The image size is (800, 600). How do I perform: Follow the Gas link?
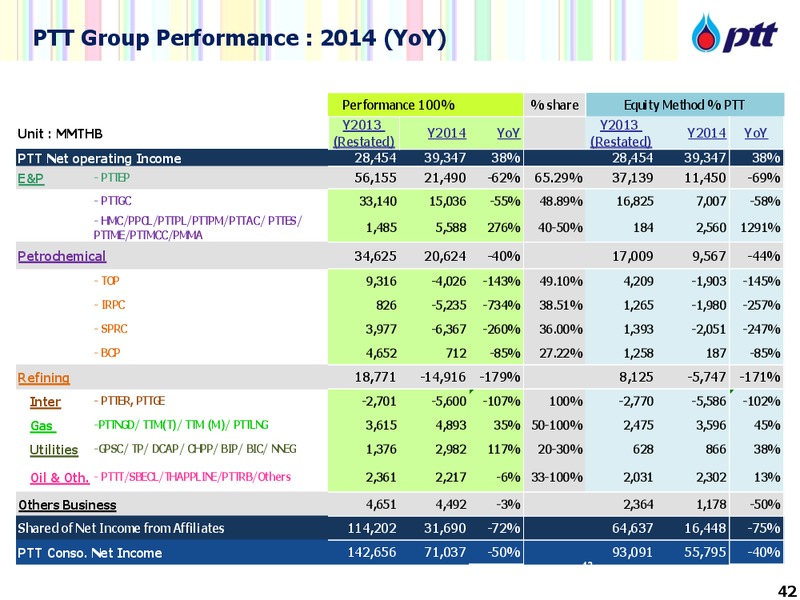pos(43,426)
